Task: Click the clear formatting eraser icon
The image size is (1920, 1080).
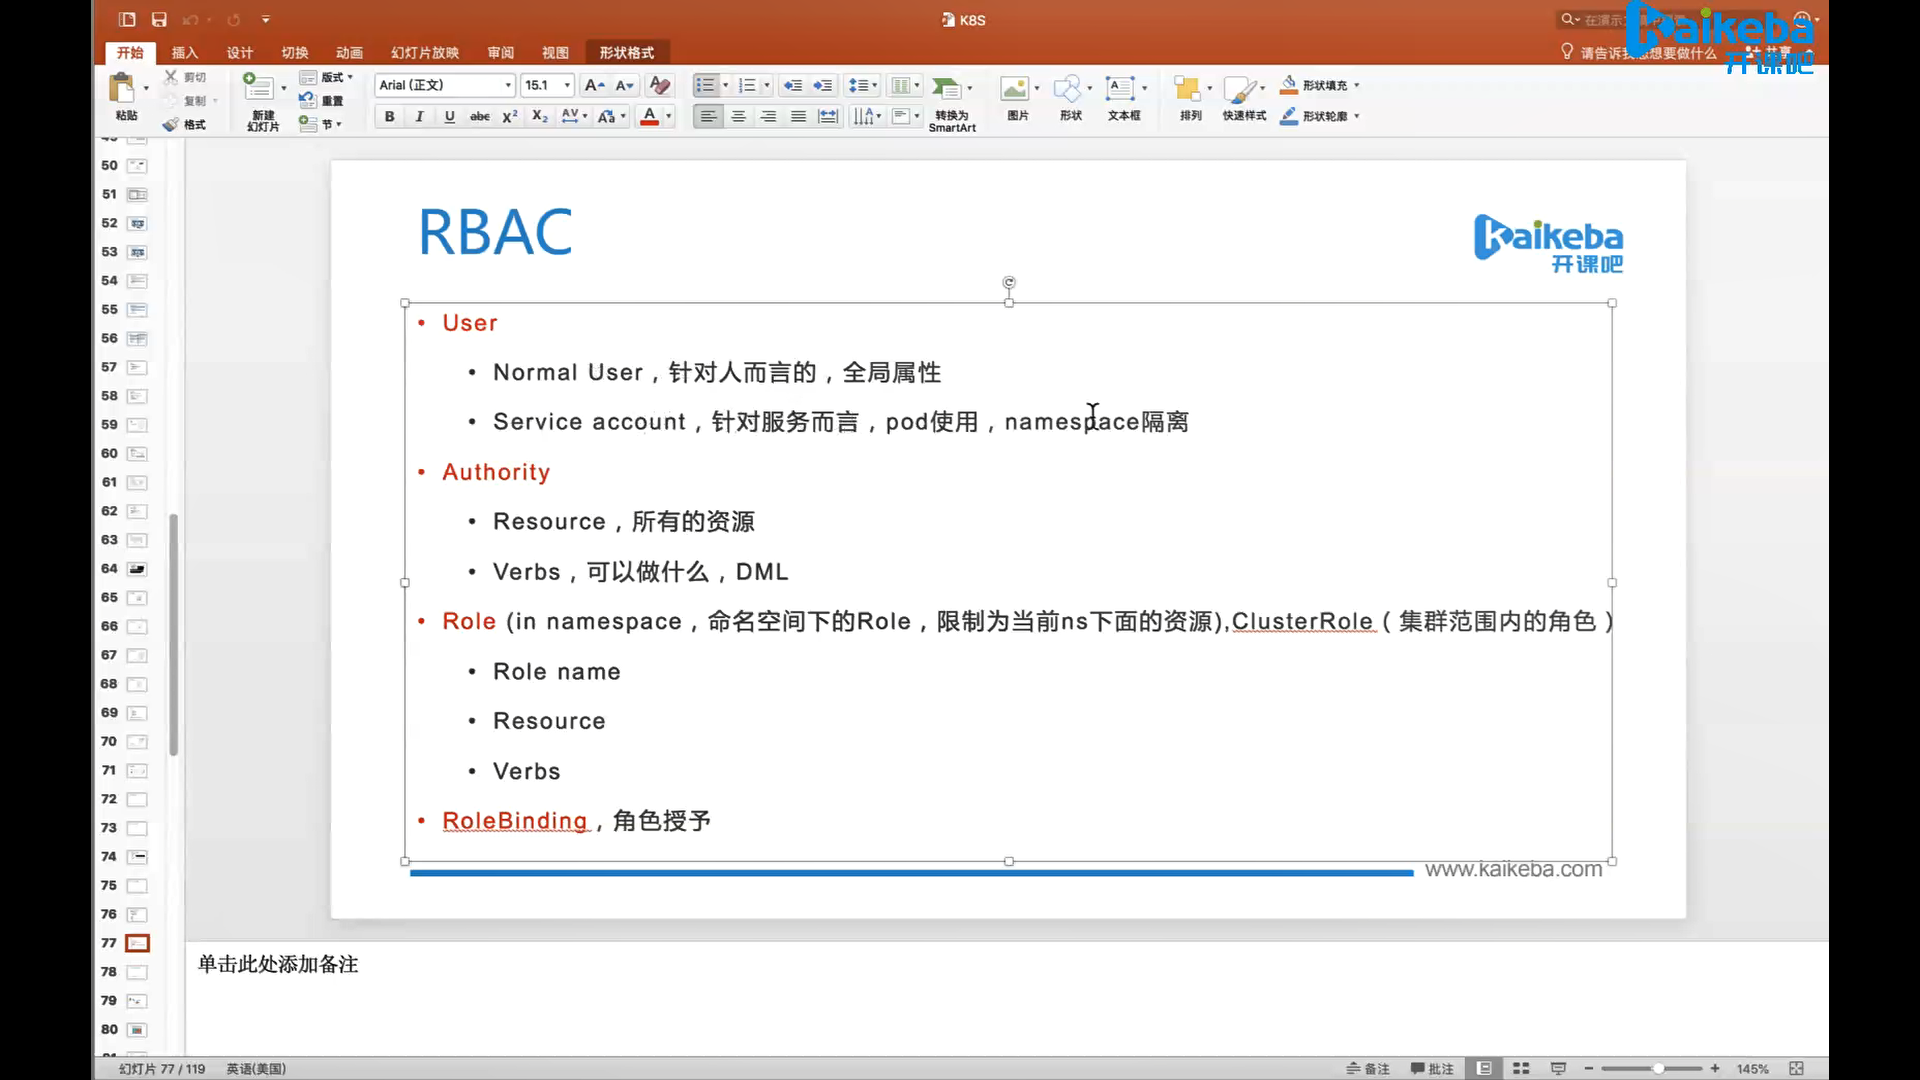Action: (x=659, y=85)
